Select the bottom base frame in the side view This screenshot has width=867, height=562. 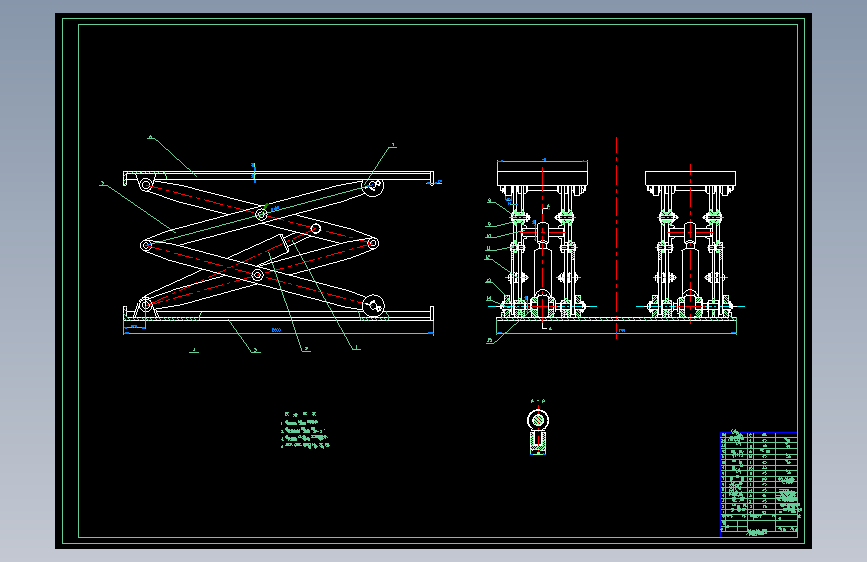[278, 315]
